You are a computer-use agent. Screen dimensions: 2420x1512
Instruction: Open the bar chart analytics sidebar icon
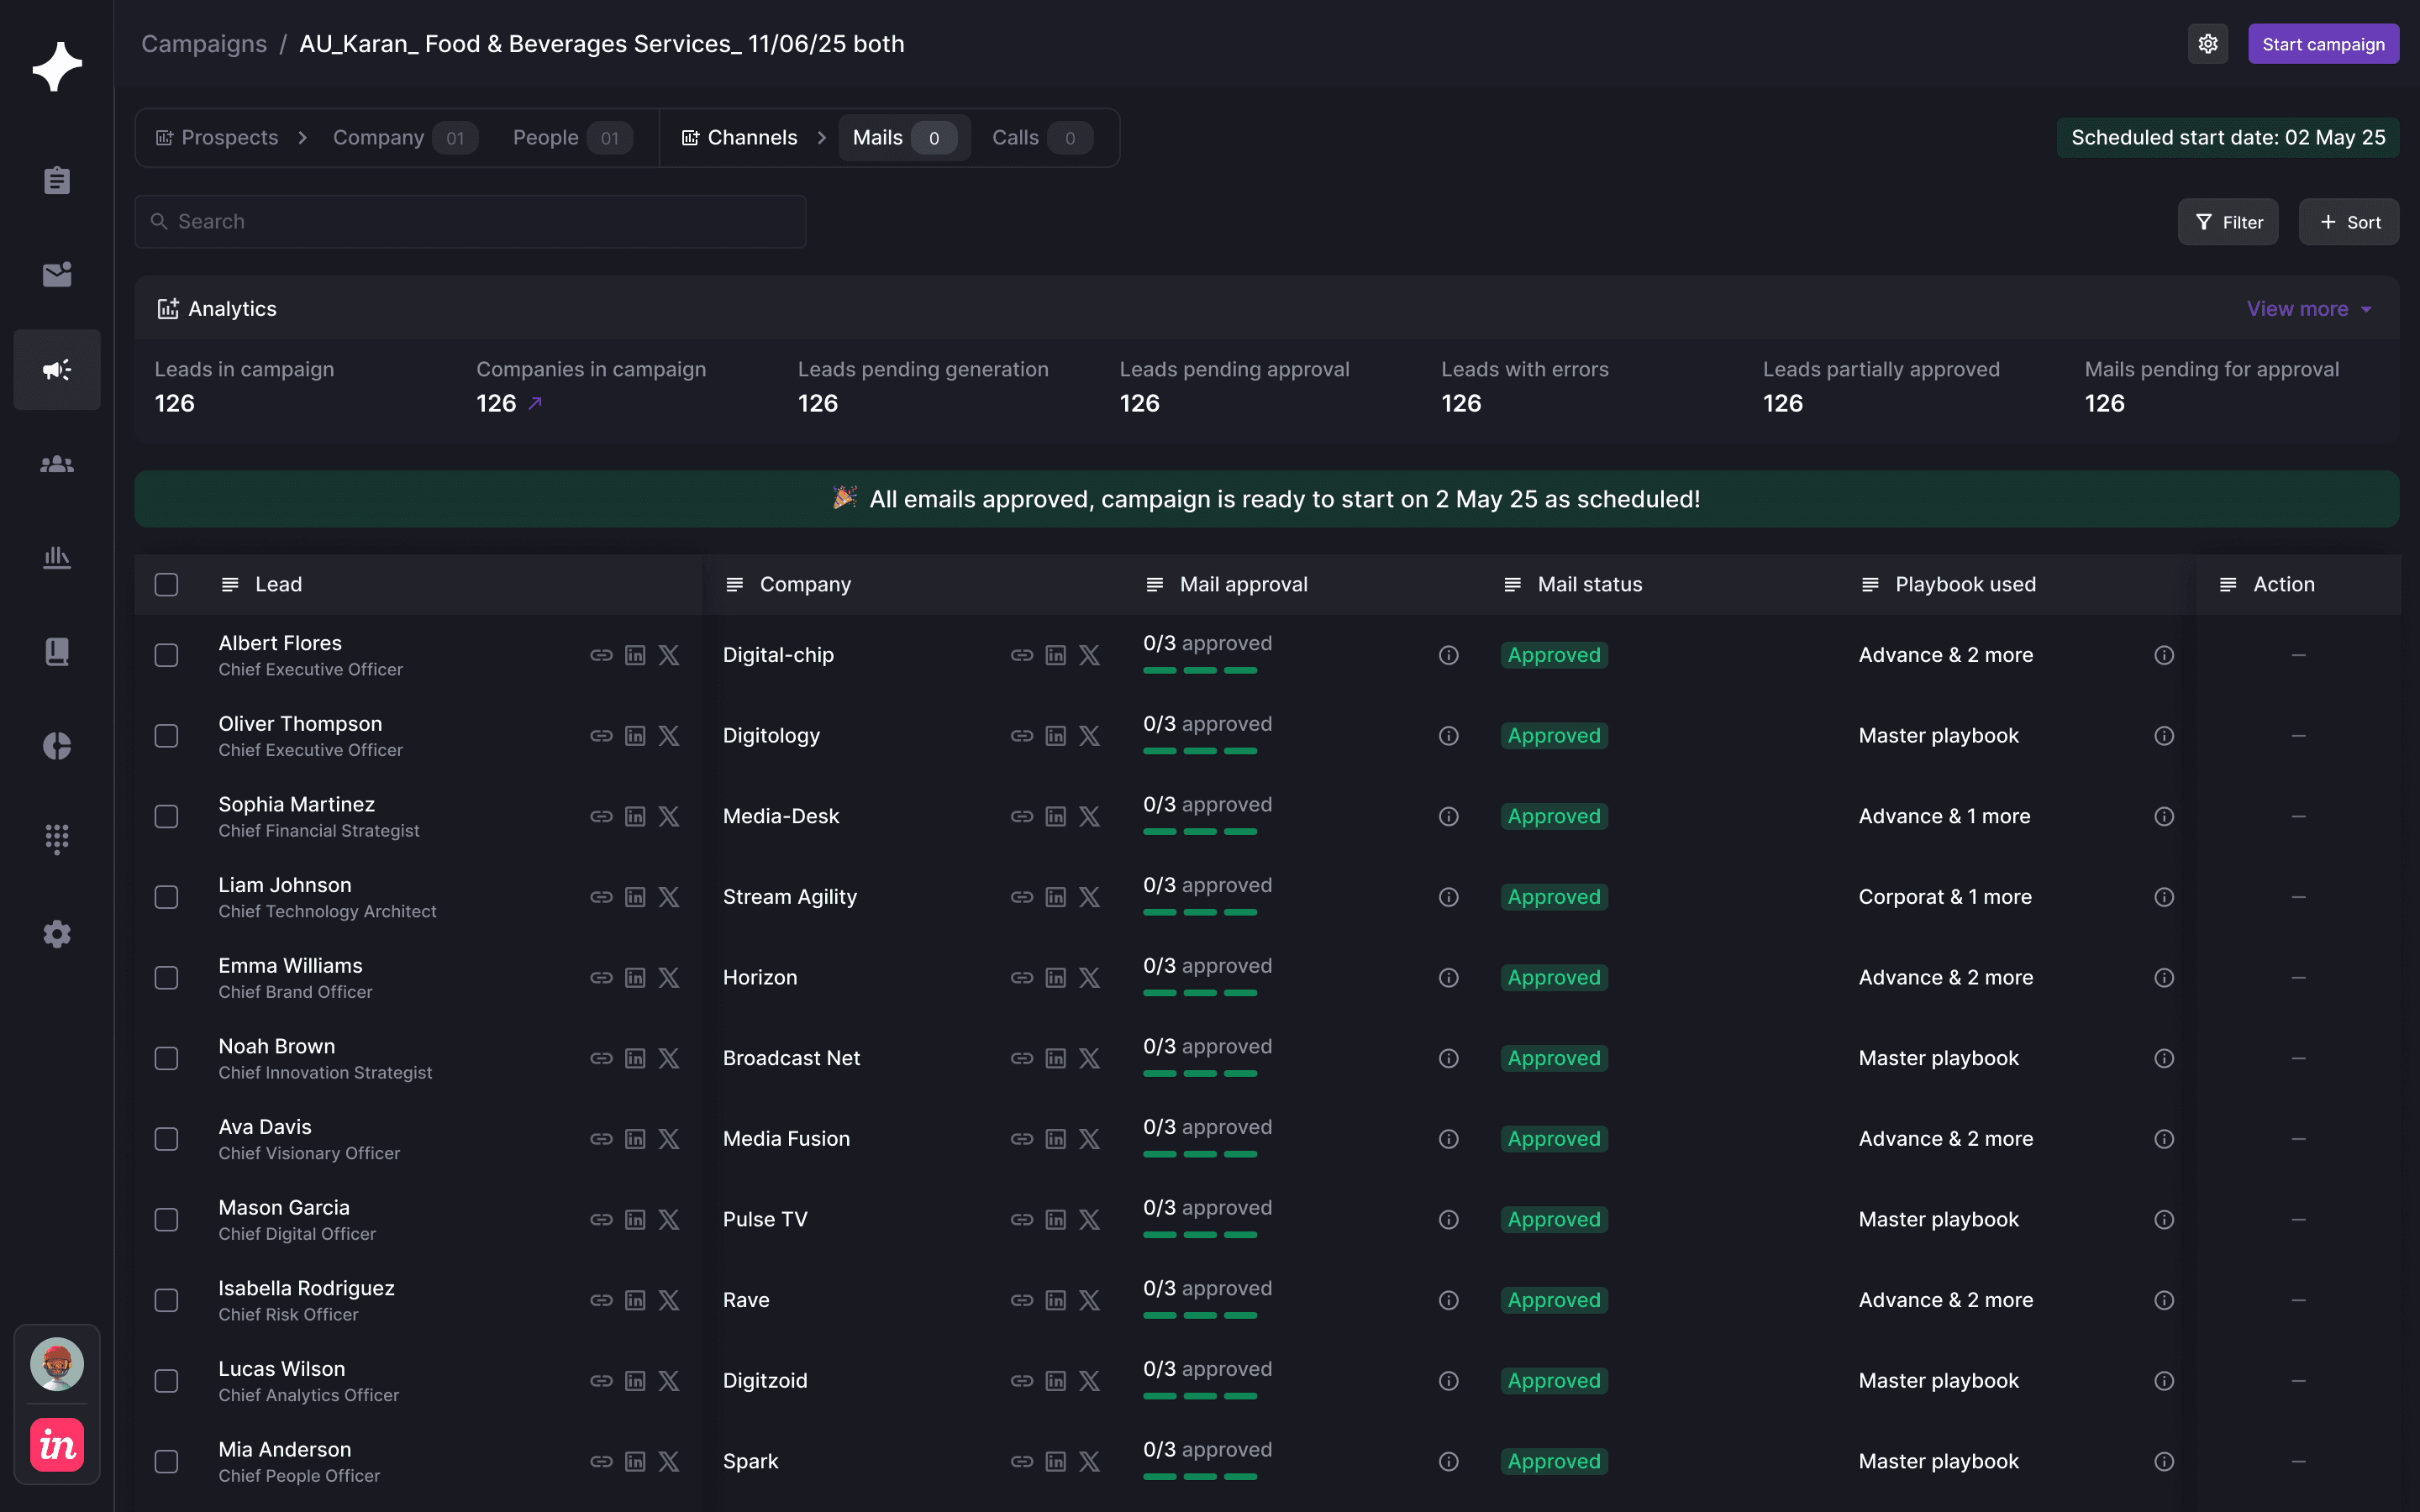click(57, 557)
